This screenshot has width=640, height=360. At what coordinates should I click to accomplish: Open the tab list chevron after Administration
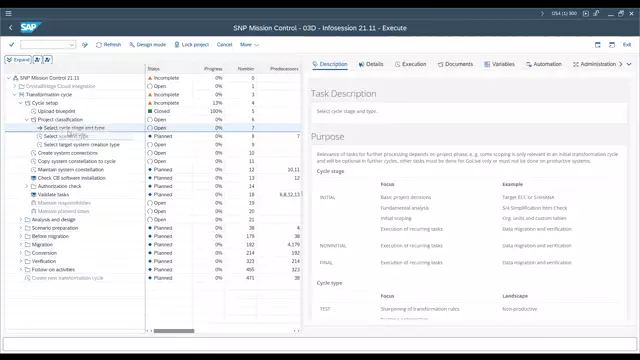629,64
